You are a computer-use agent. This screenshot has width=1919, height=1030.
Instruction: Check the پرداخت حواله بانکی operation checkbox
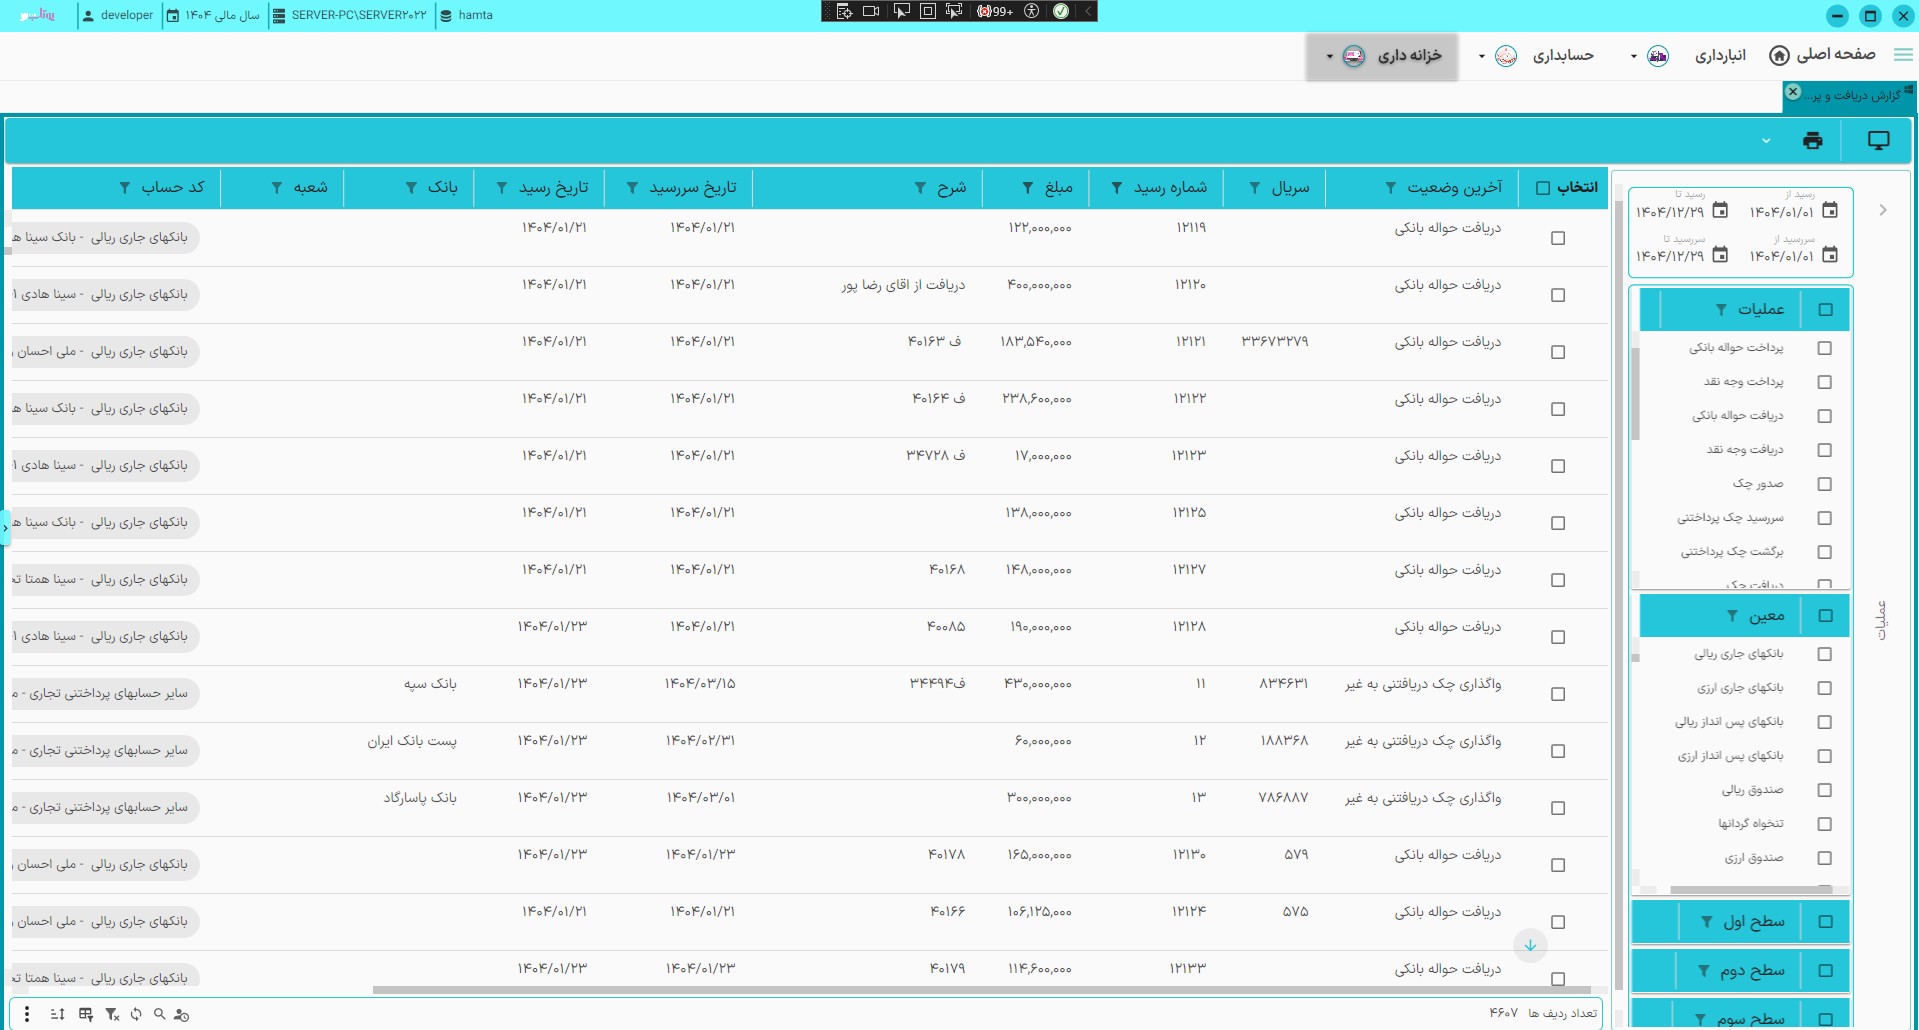(x=1824, y=348)
